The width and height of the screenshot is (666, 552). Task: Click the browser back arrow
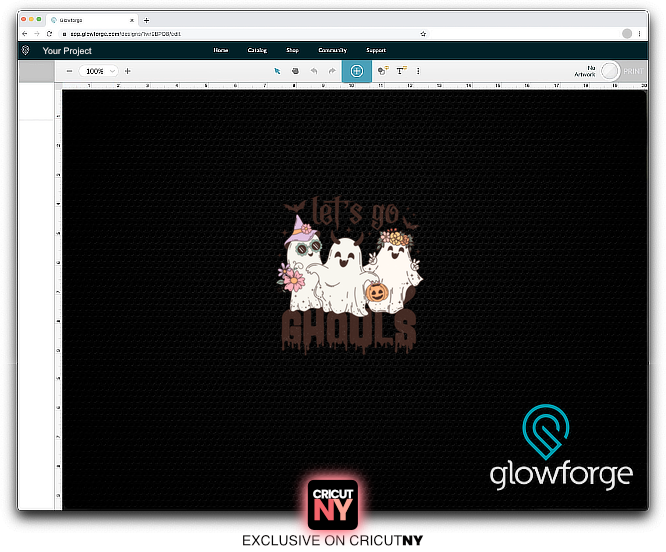[25, 34]
